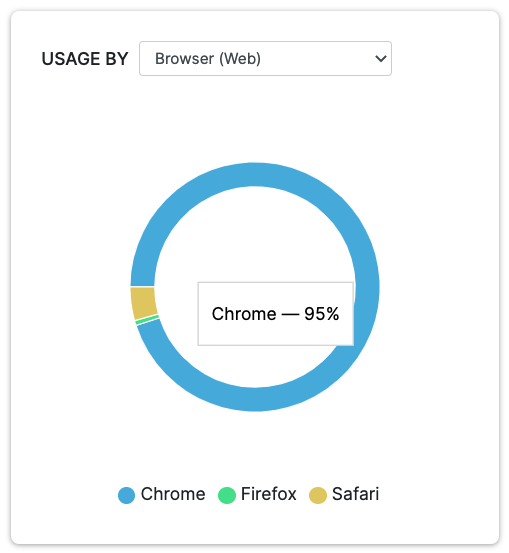Viewport: 509px width, 553px height.
Task: Select the thin green Firefox donut segment
Action: [x=147, y=320]
